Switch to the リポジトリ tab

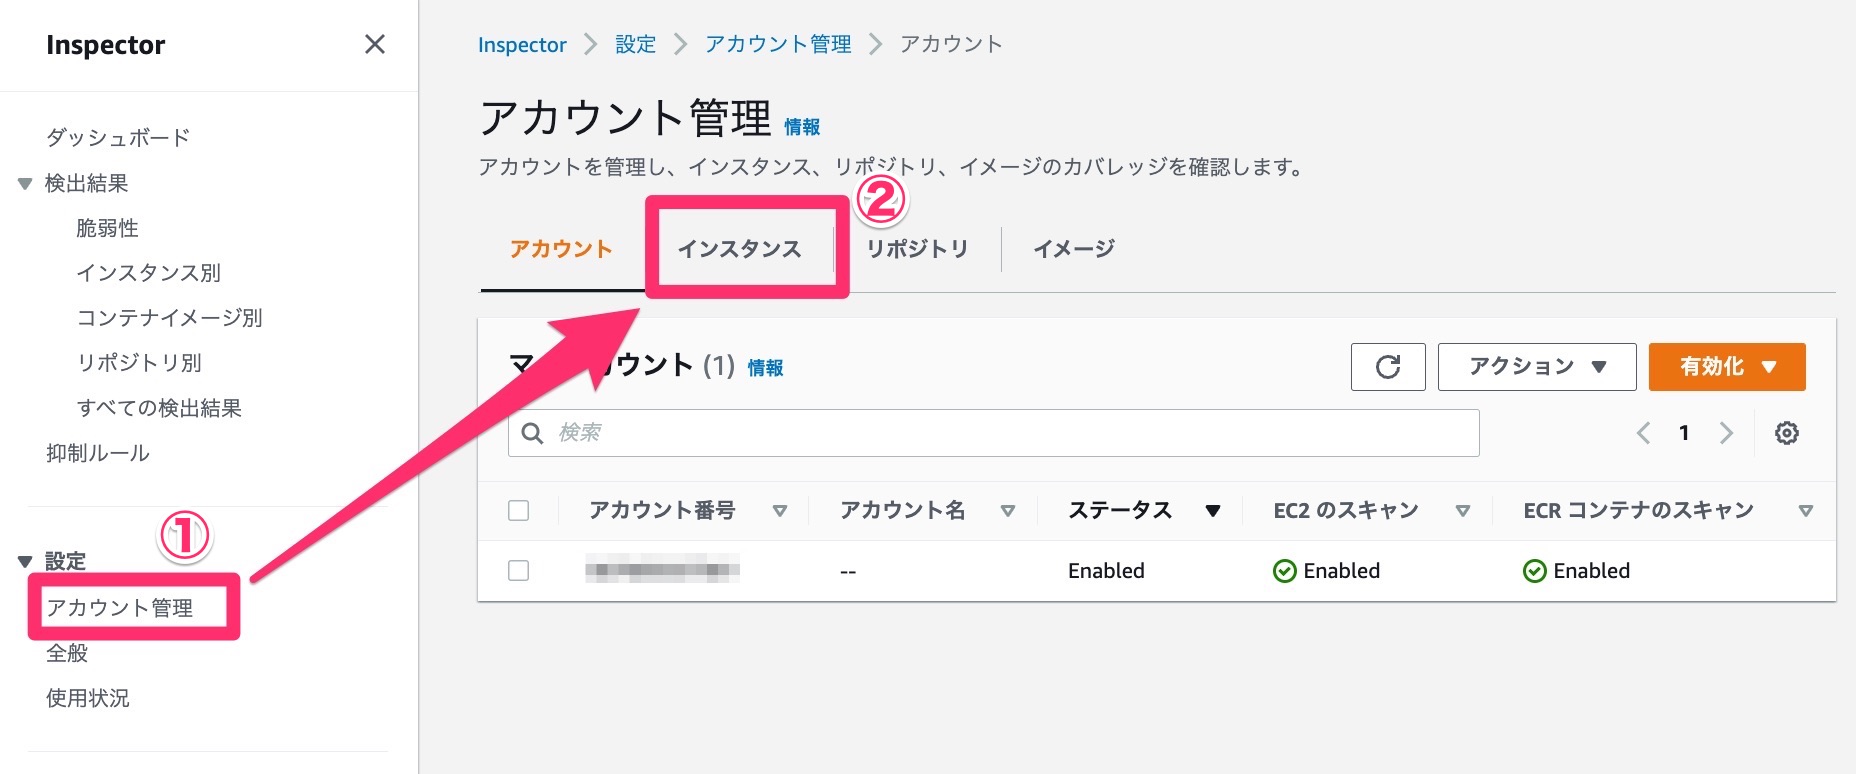(916, 249)
